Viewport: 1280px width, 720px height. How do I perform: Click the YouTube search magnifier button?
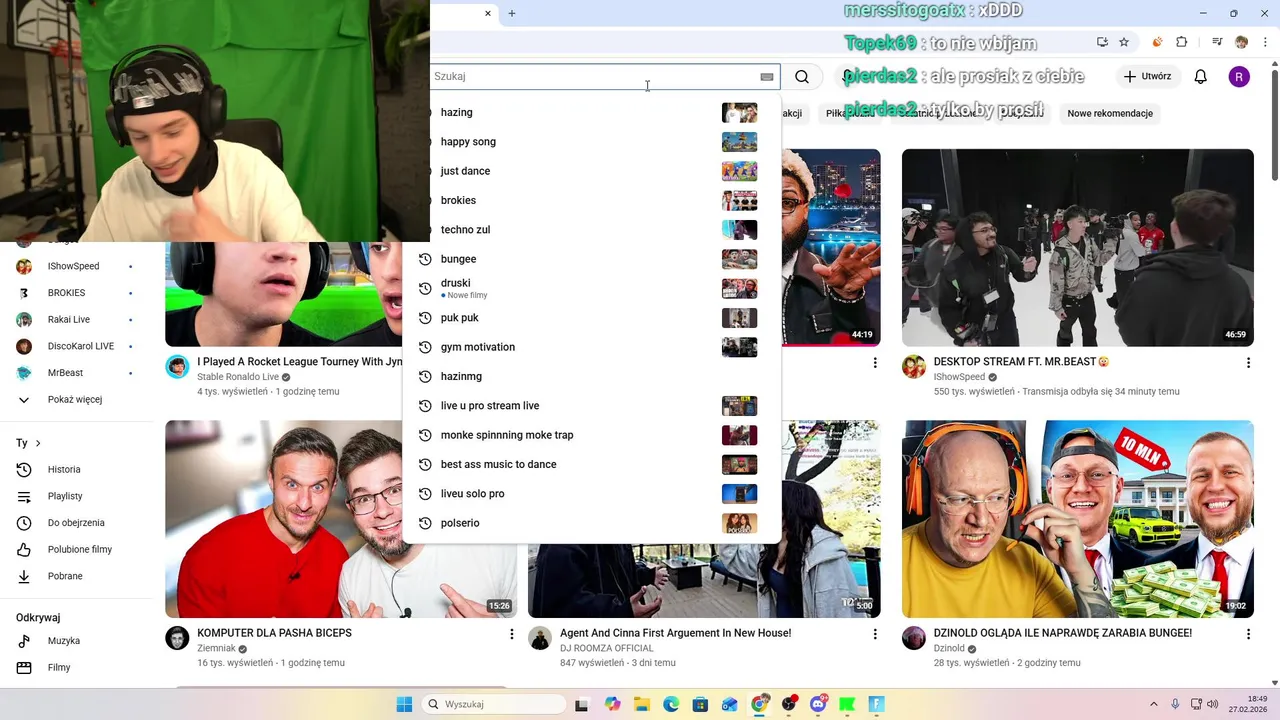point(802,77)
